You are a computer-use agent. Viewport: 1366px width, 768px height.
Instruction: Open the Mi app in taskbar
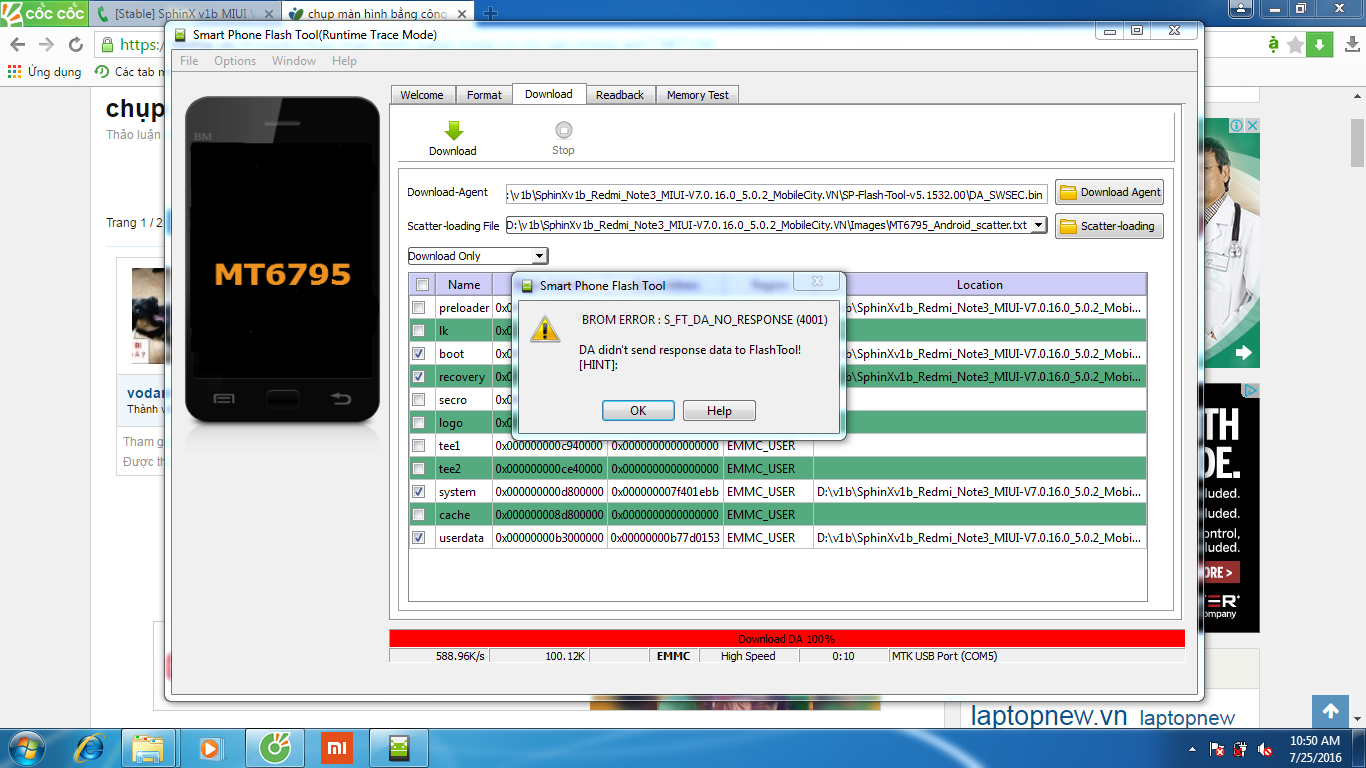pos(337,747)
